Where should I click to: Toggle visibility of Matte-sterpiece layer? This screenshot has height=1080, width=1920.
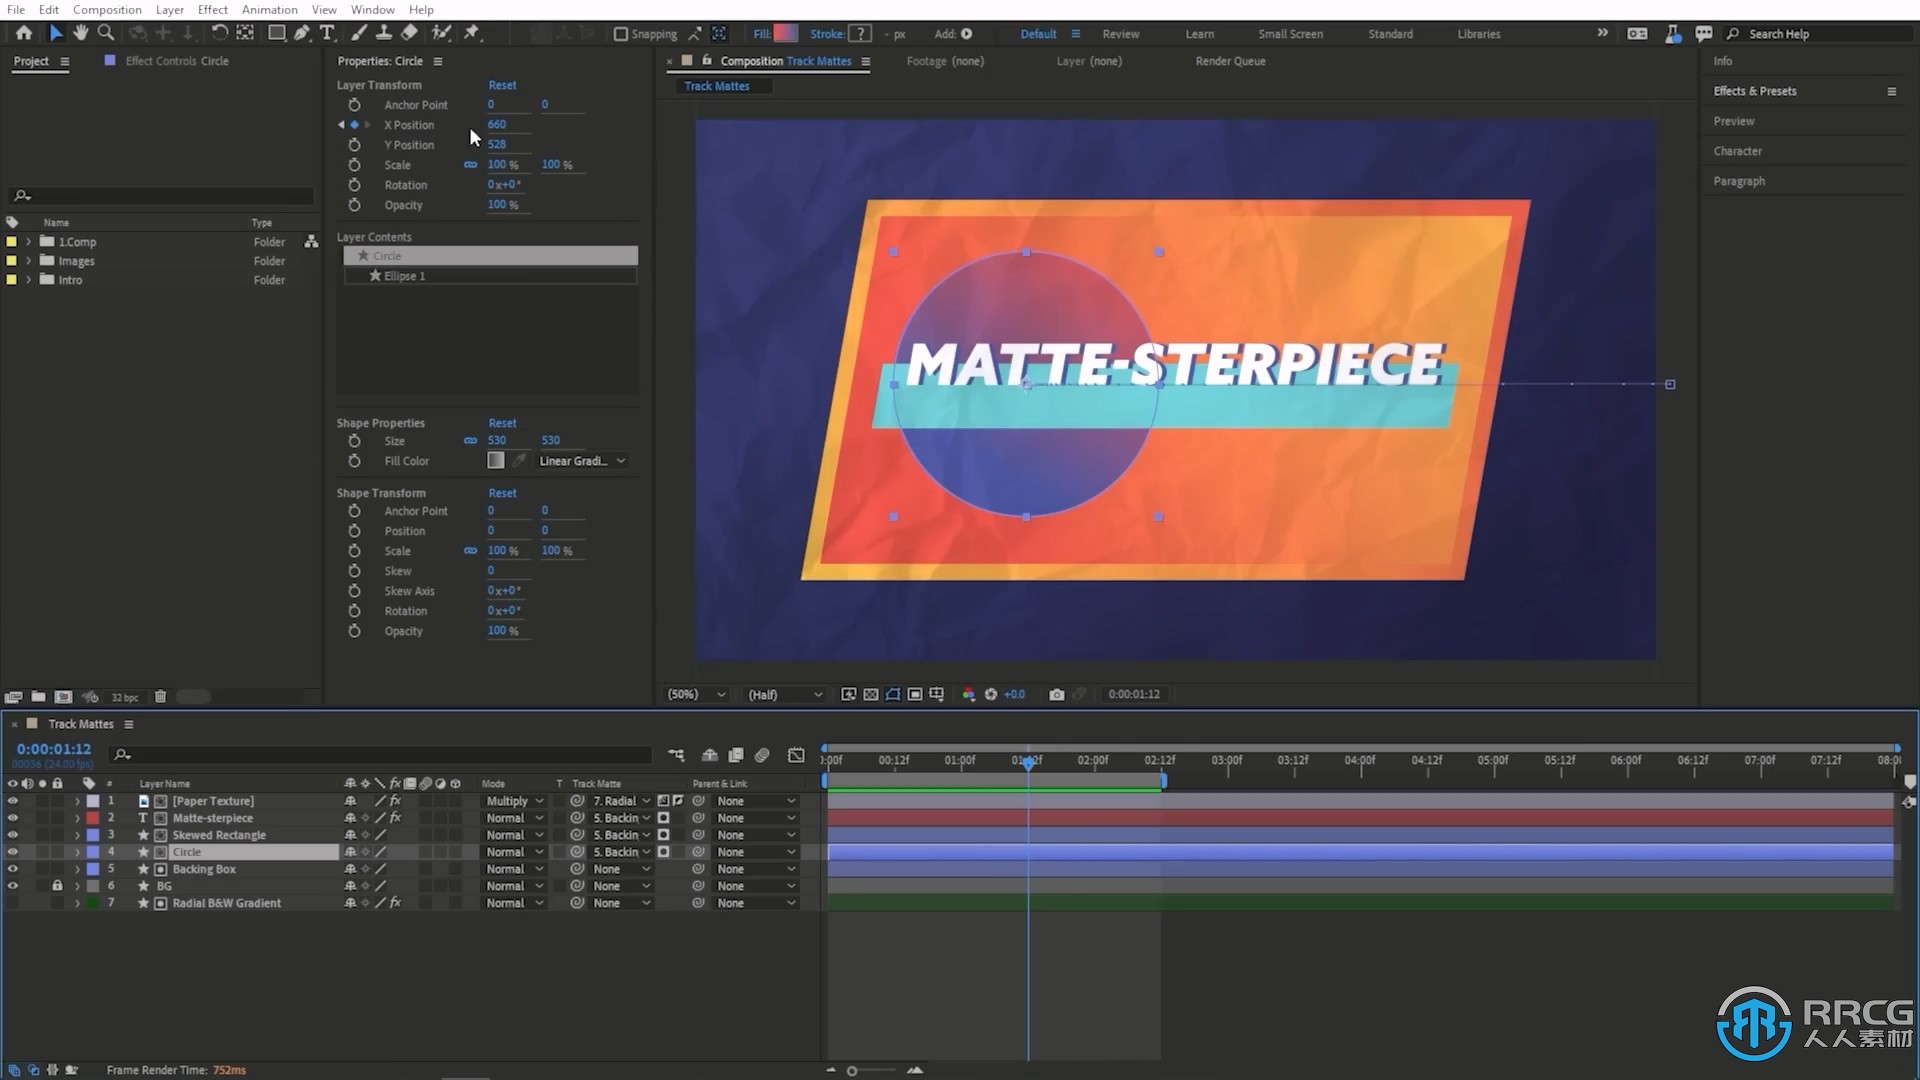pyautogui.click(x=11, y=818)
